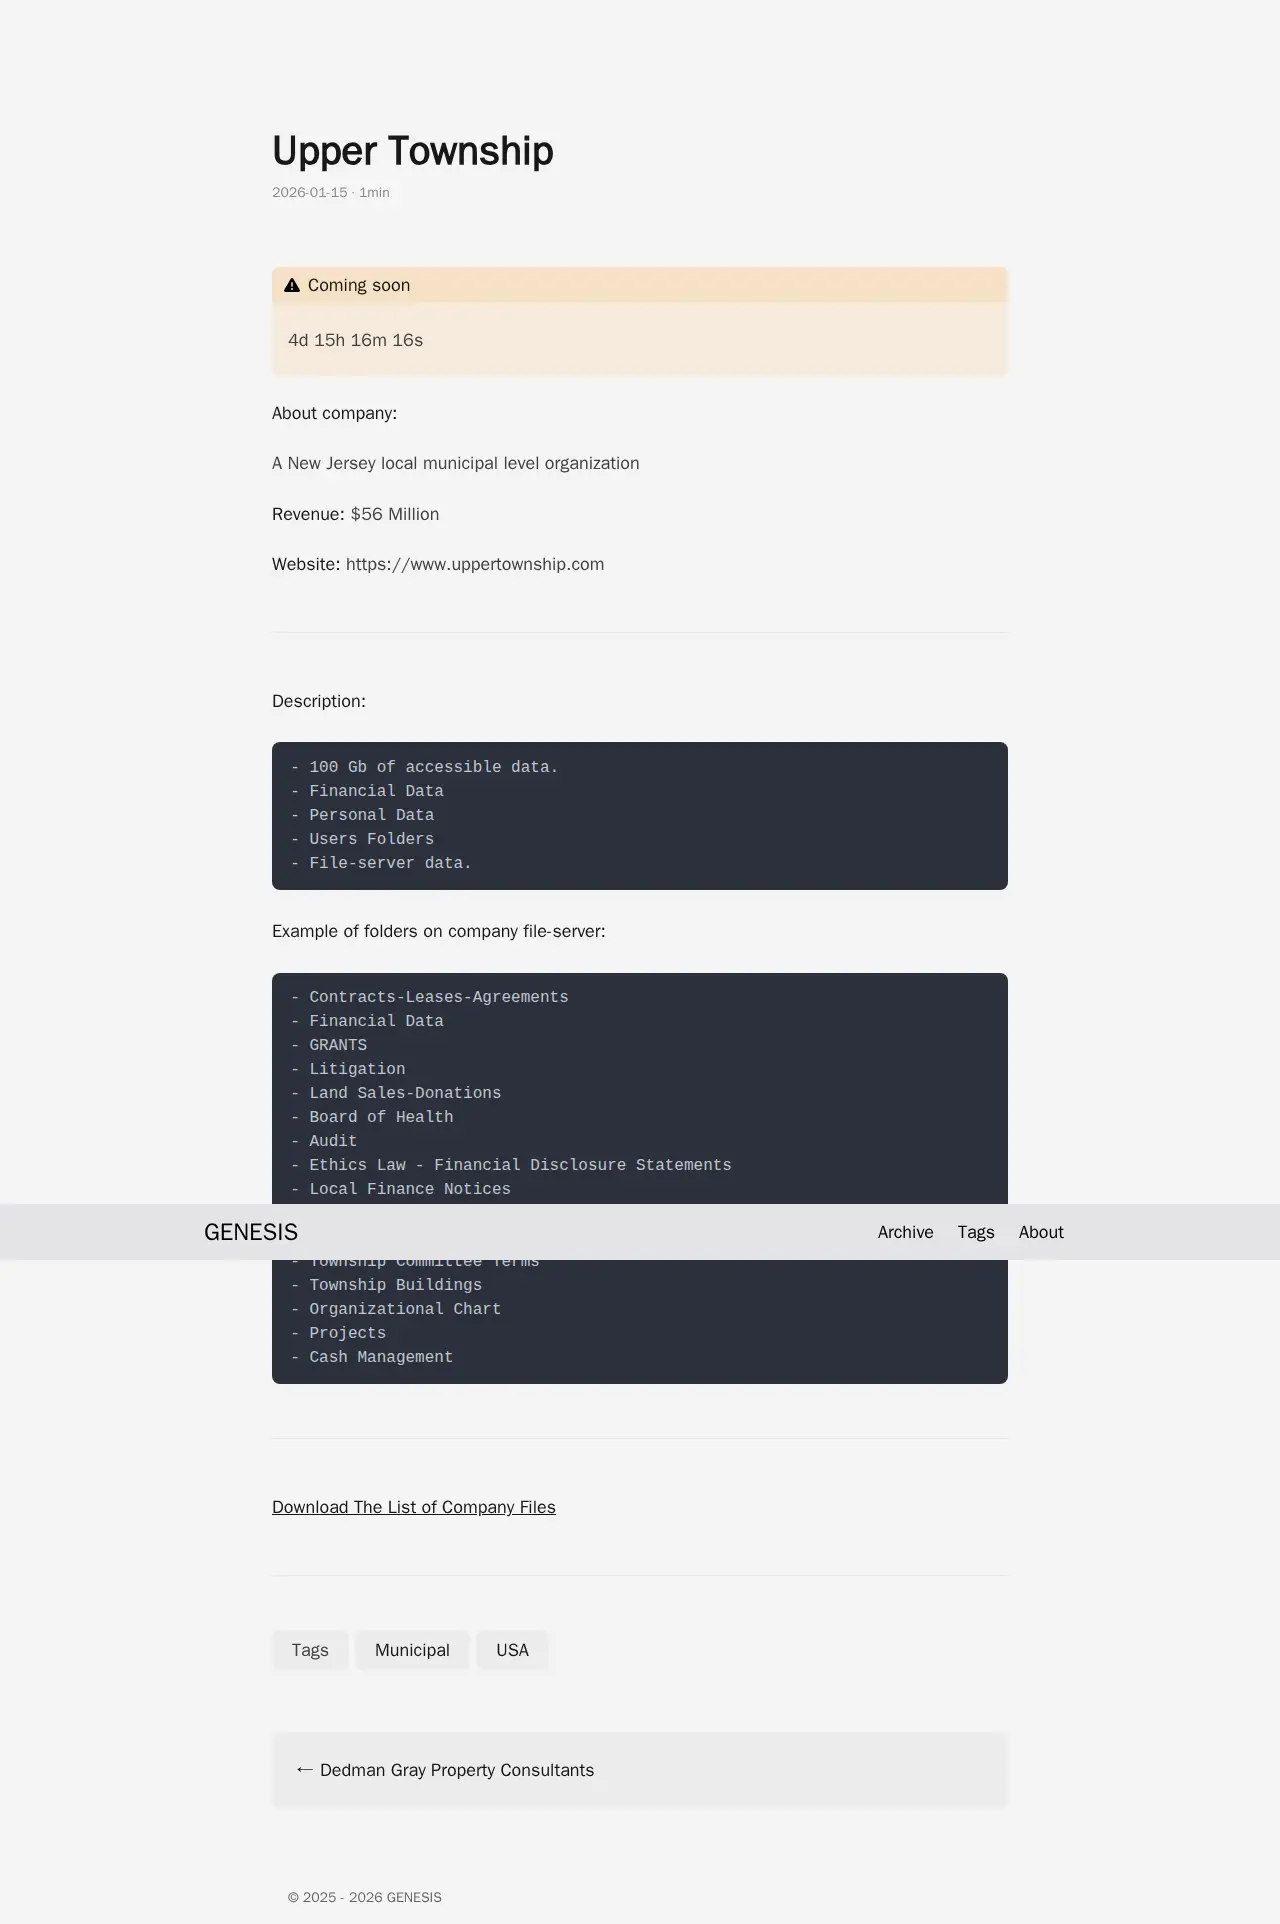The height and width of the screenshot is (1924, 1280).
Task: Open the Archive navigation item
Action: pyautogui.click(x=905, y=1232)
